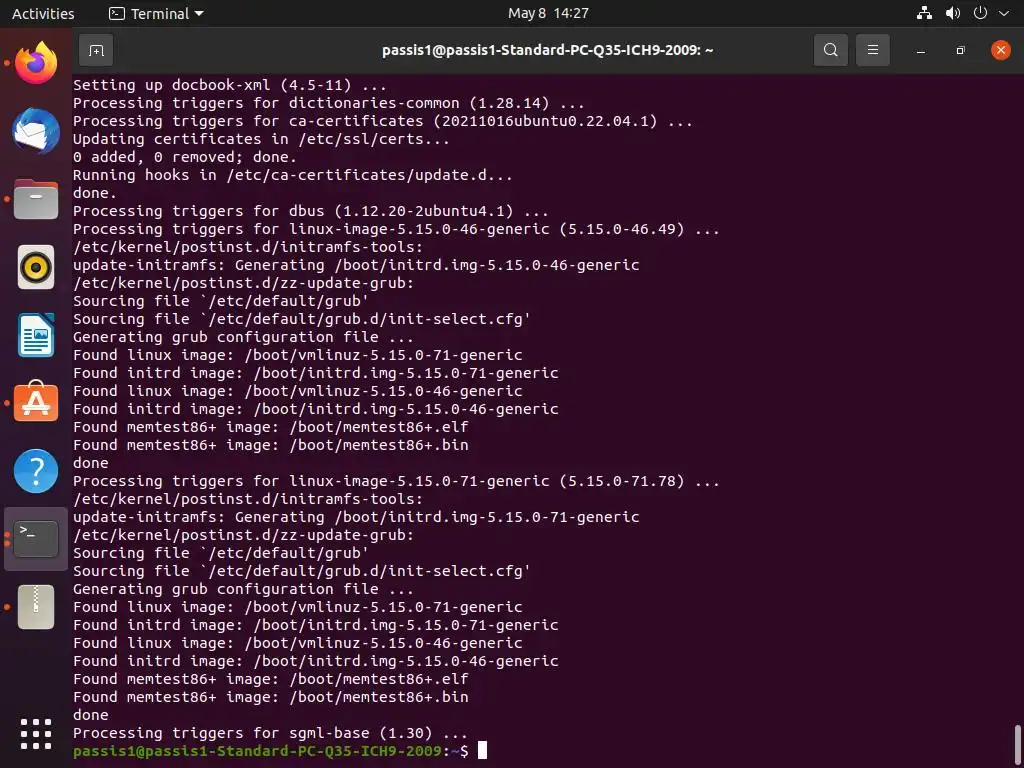Click the terminal prompt cursor
Viewport: 1024px width, 768px height.
(482, 750)
